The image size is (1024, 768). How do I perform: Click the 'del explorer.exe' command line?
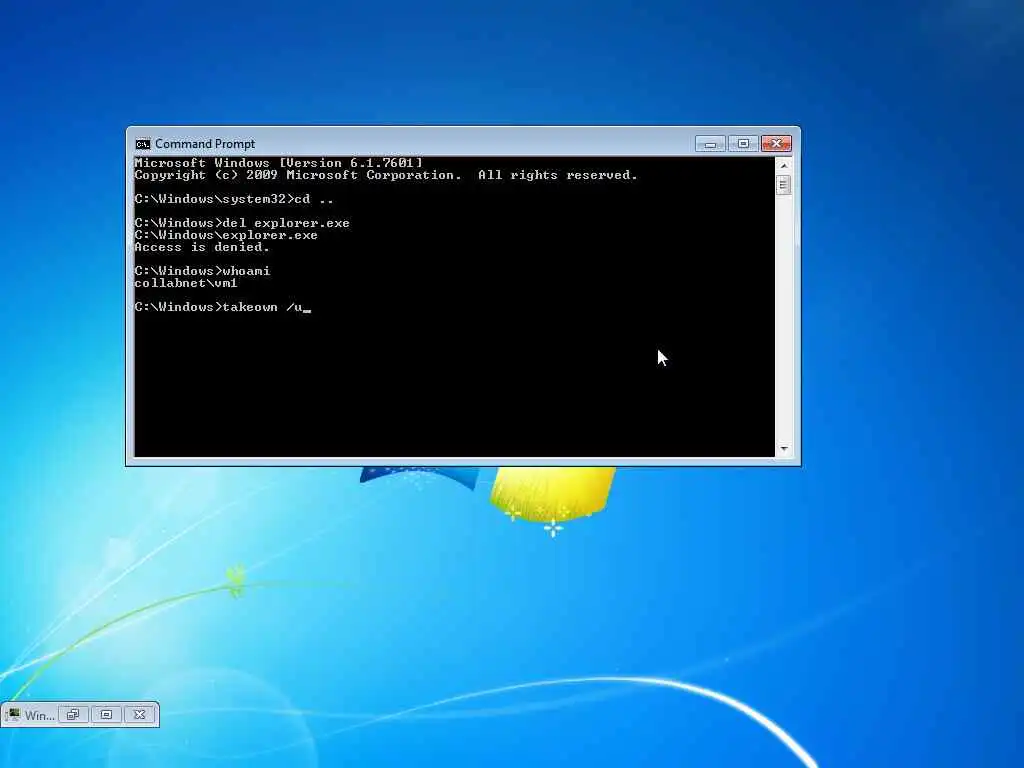[242, 223]
